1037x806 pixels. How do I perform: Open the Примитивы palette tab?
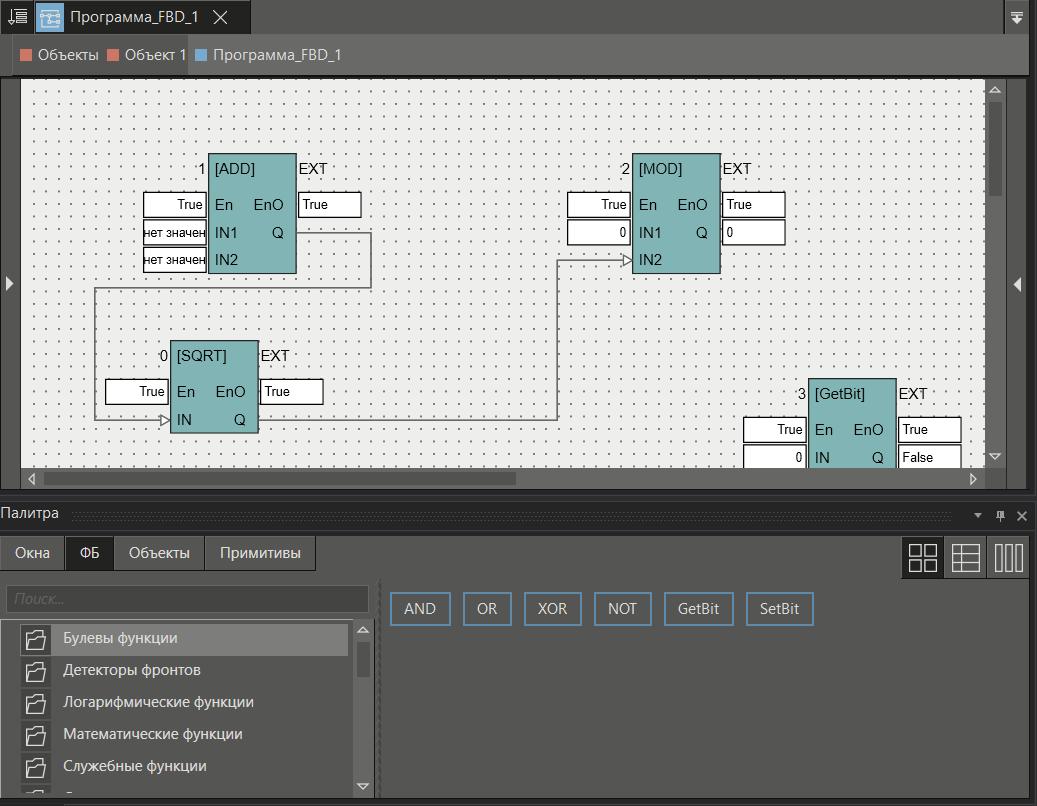tap(260, 553)
